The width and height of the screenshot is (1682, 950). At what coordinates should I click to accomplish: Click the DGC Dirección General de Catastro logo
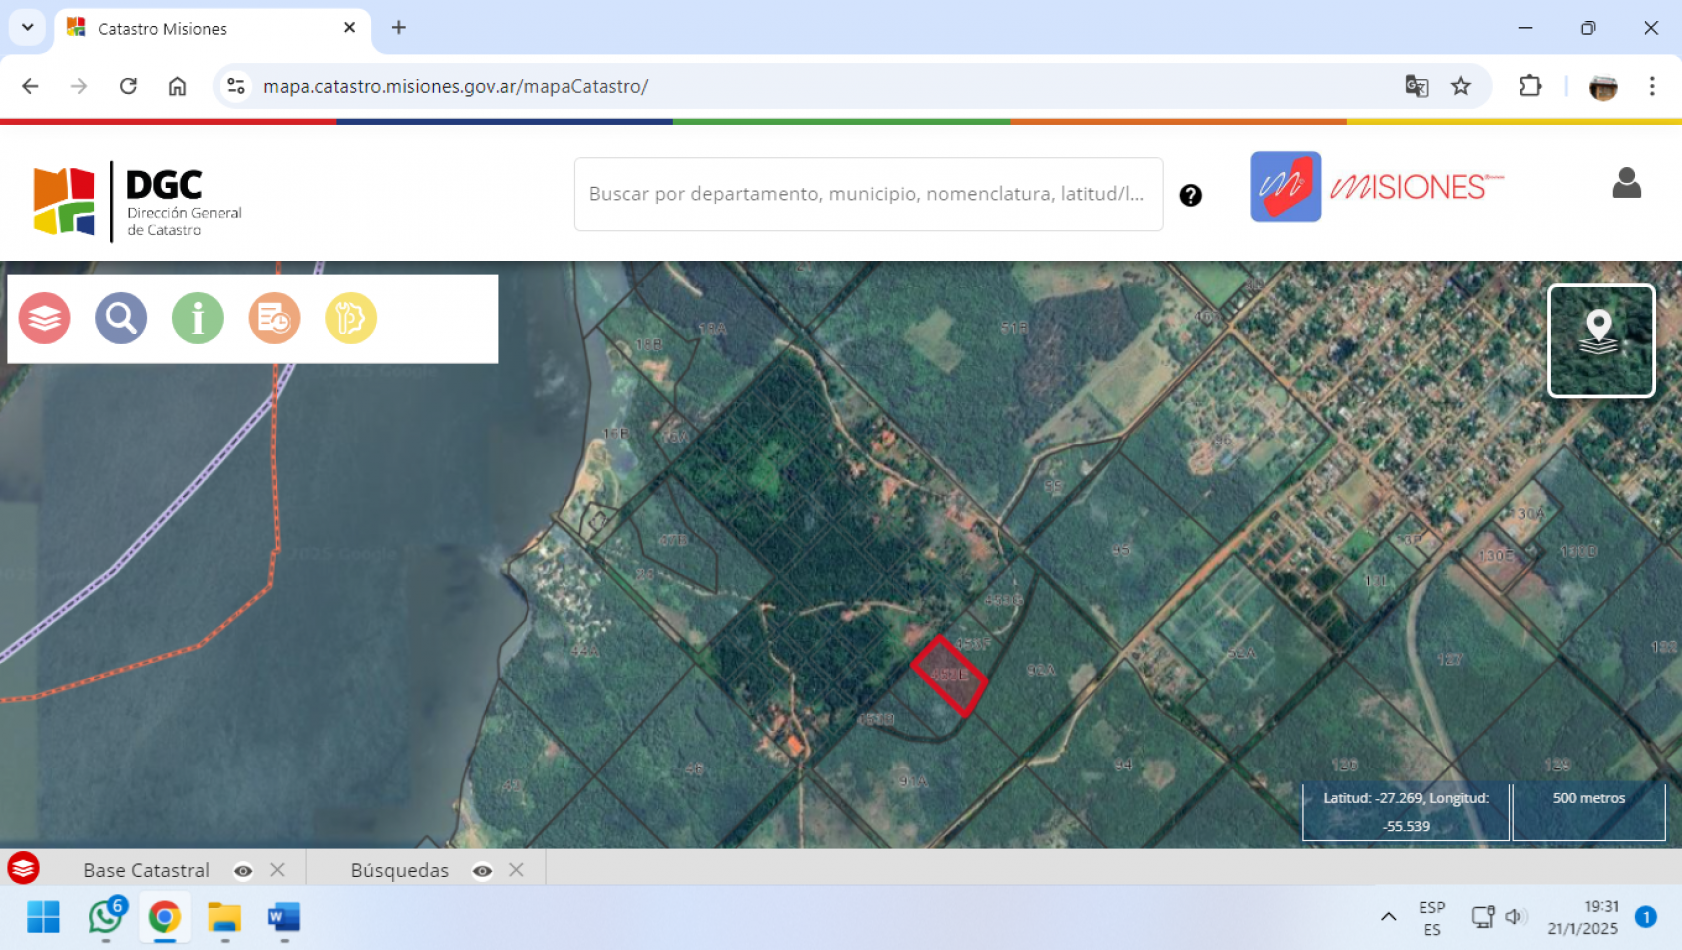[137, 201]
